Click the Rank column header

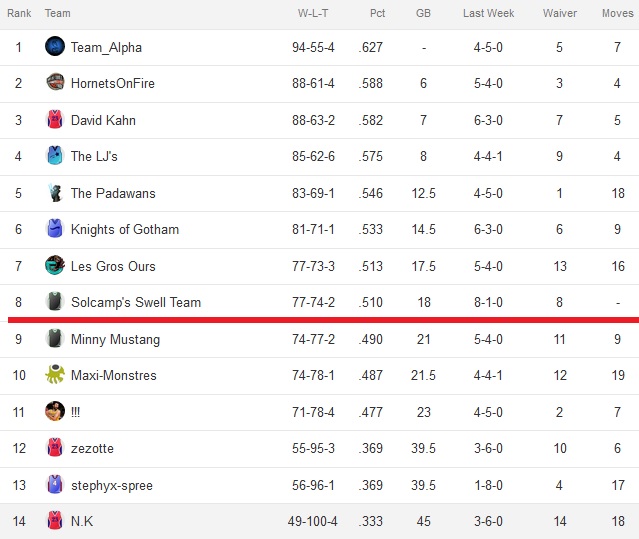point(19,13)
